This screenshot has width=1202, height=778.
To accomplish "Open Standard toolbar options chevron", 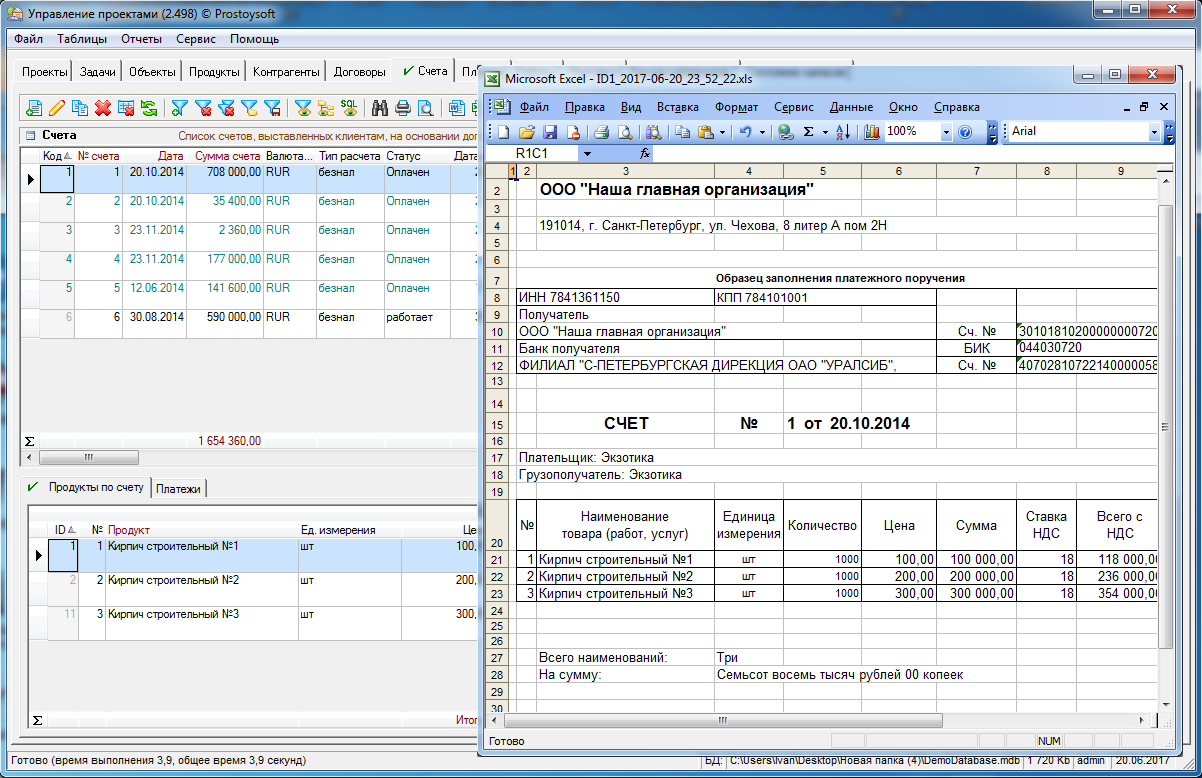I will [991, 131].
